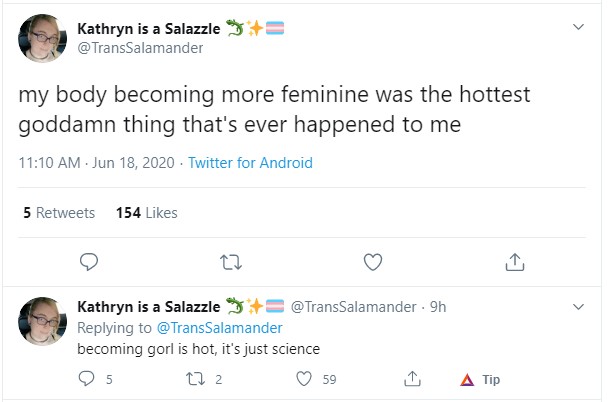The image size is (608, 402).
Task: Click the 9h timestamp on the reply
Action: coord(438,307)
